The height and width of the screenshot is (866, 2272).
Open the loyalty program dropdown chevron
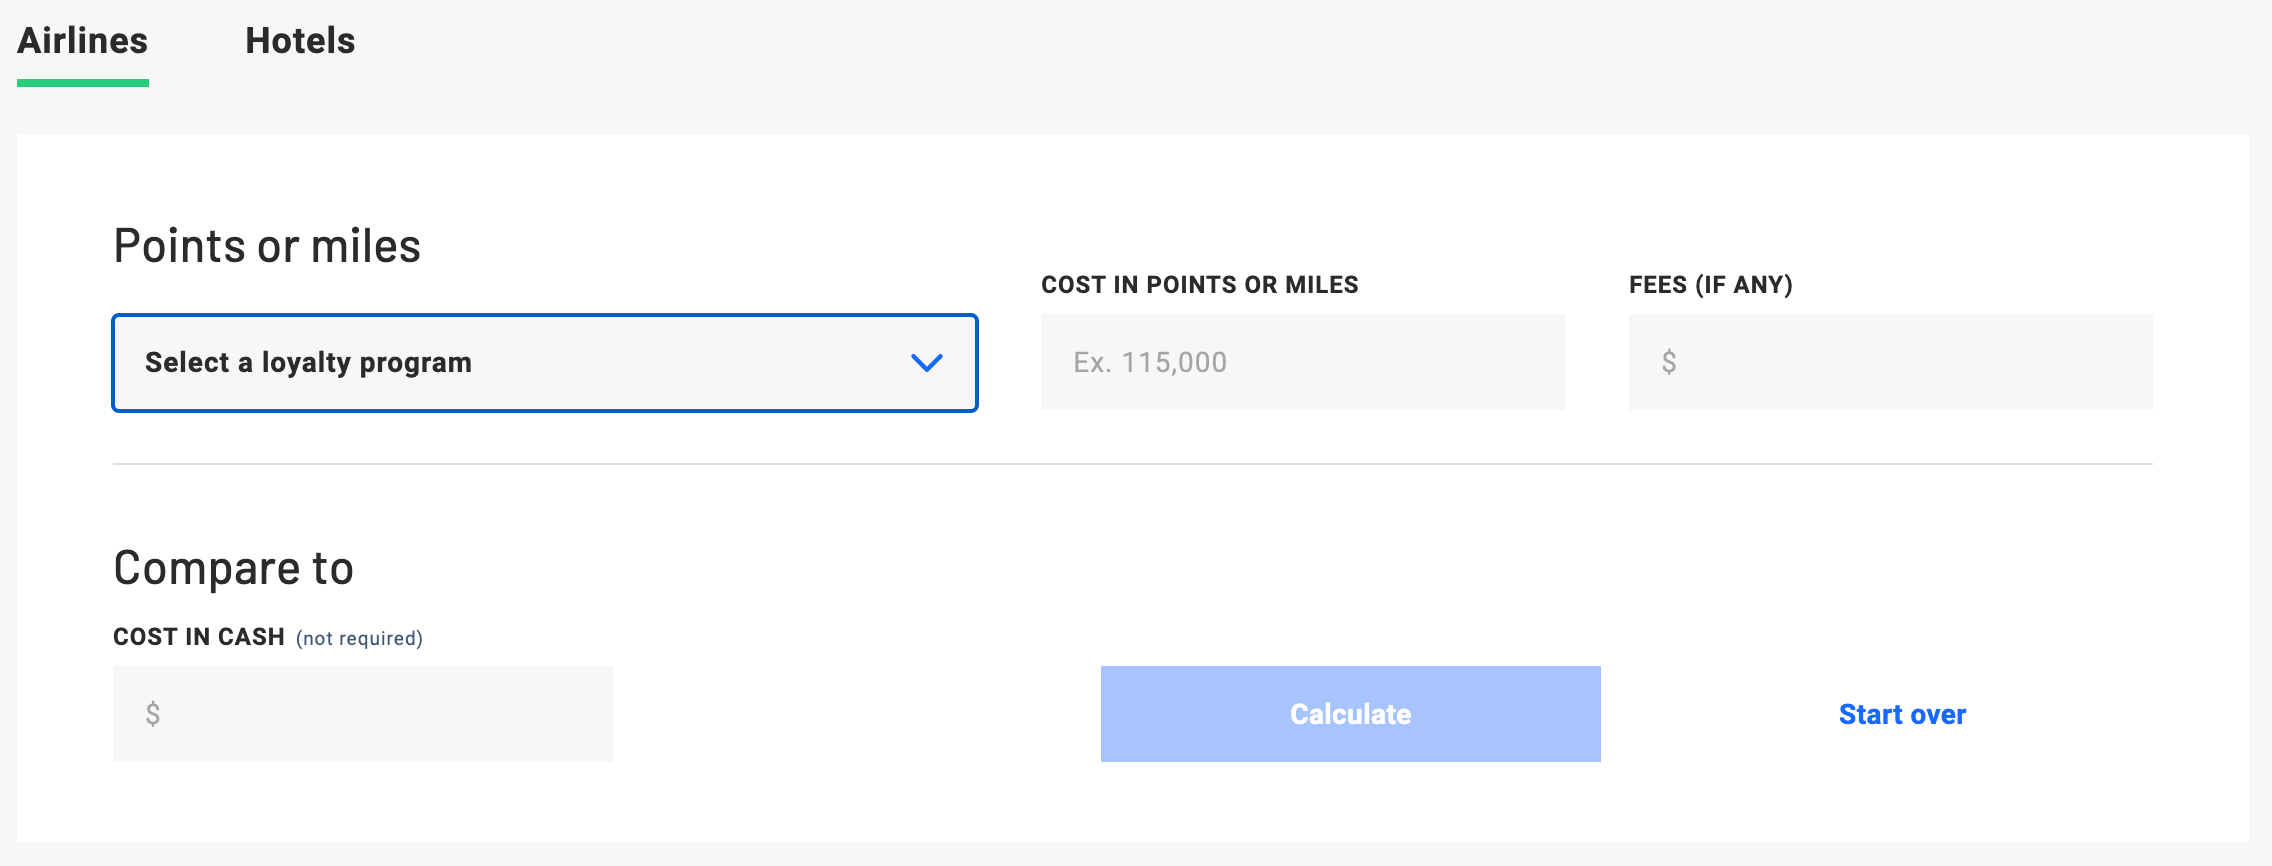(x=928, y=363)
